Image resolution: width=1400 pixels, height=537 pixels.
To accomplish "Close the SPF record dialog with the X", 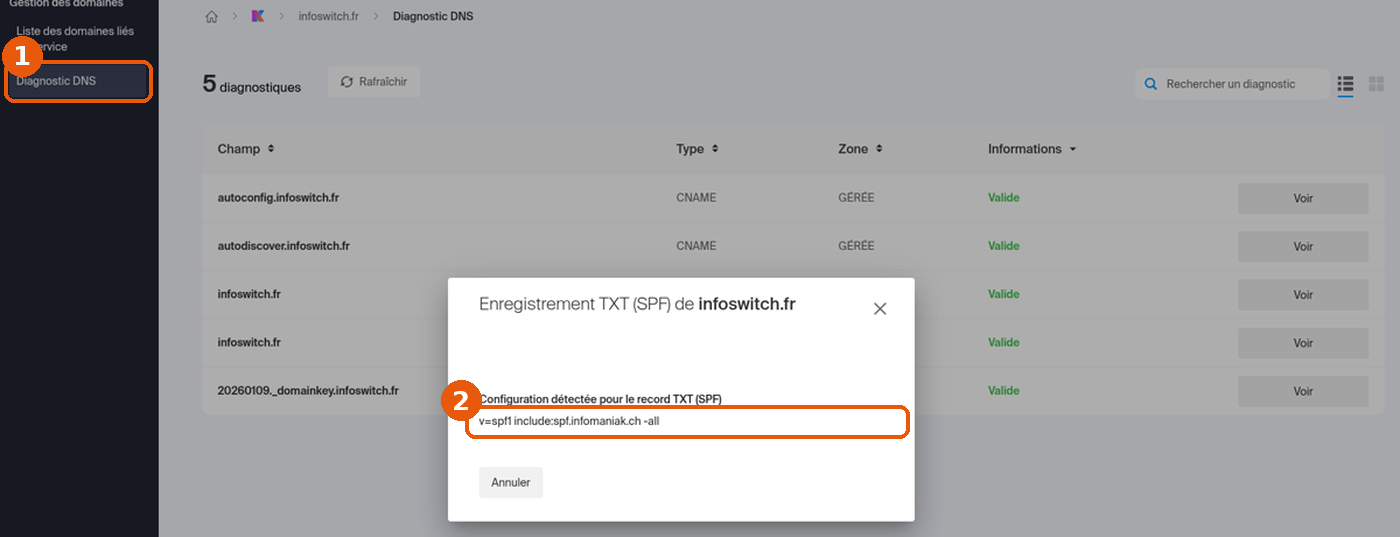I will coord(880,309).
